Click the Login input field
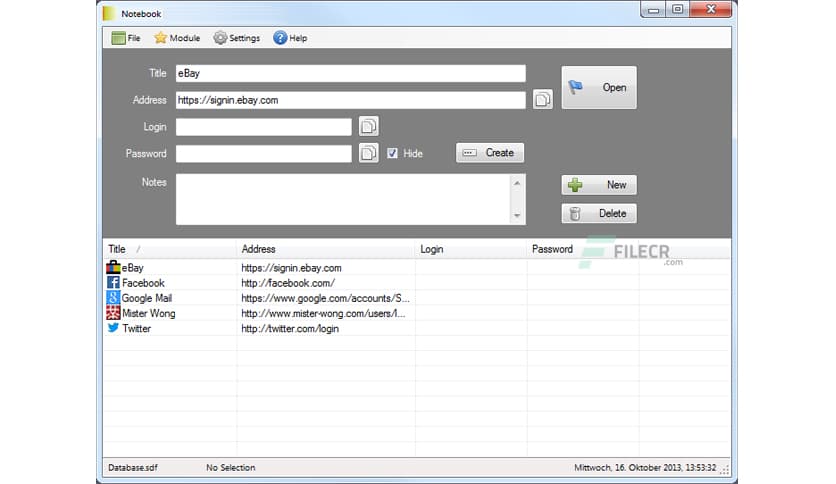Image resolution: width=836 pixels, height=484 pixels. pos(264,127)
